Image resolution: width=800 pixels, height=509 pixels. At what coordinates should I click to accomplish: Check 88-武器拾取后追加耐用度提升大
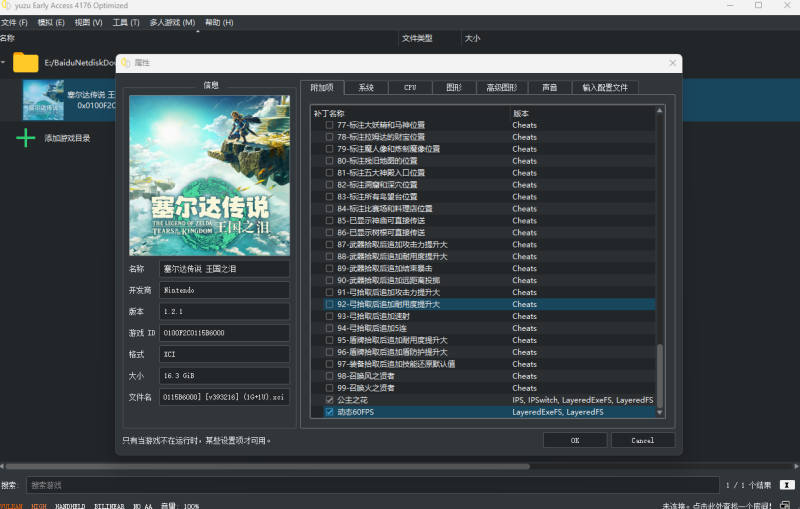click(x=329, y=256)
